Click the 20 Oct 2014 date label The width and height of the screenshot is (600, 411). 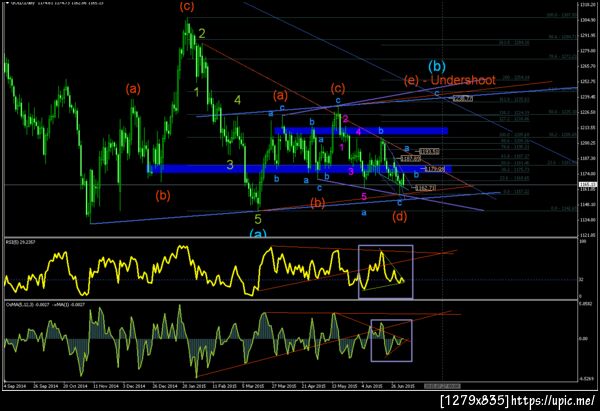click(x=75, y=386)
